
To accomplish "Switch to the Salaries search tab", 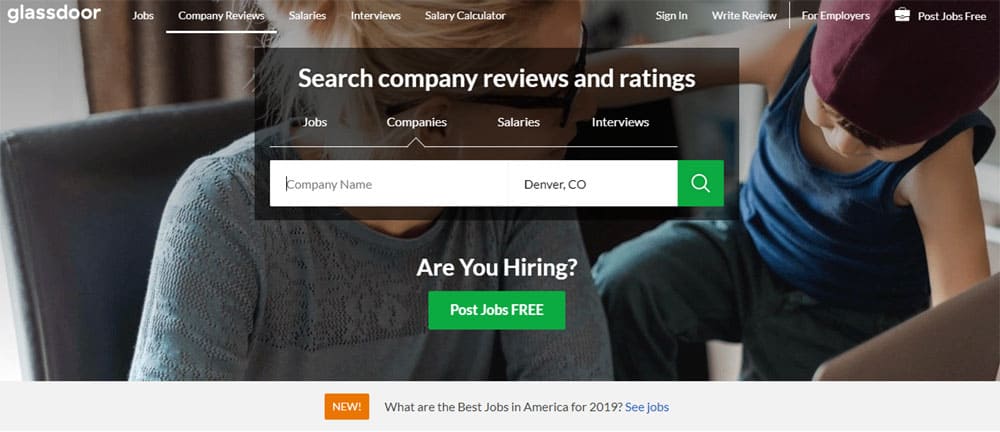I will tap(518, 123).
